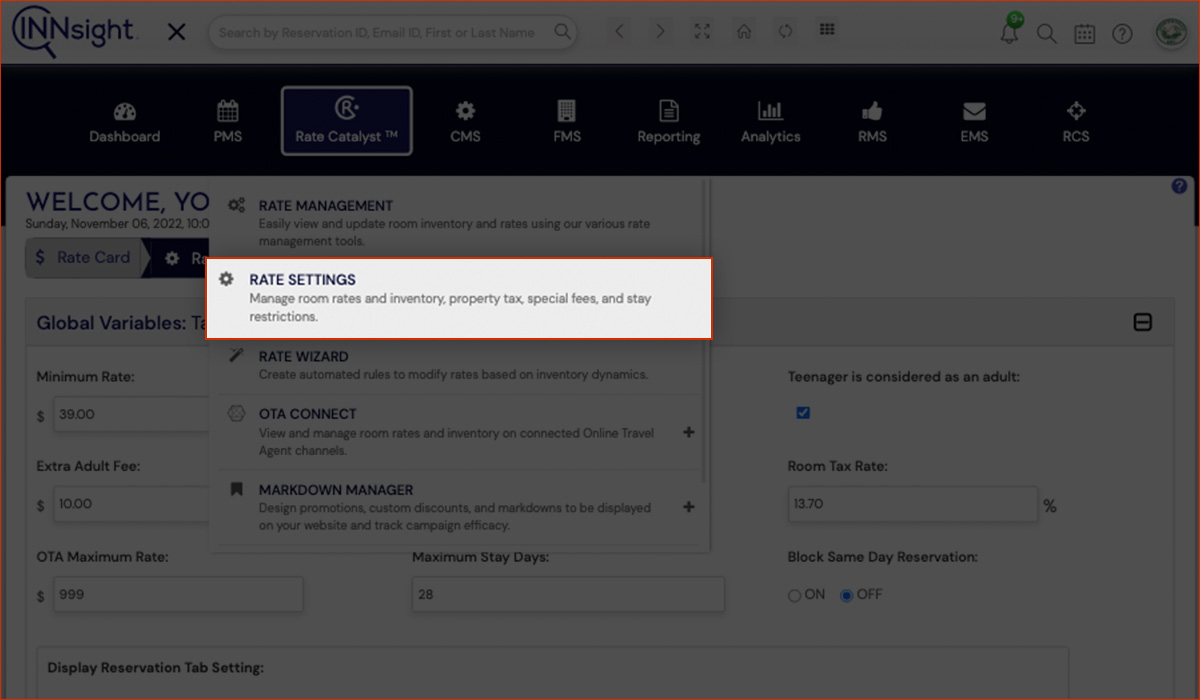Open the Reporting module
1200x700 pixels.
tap(669, 122)
